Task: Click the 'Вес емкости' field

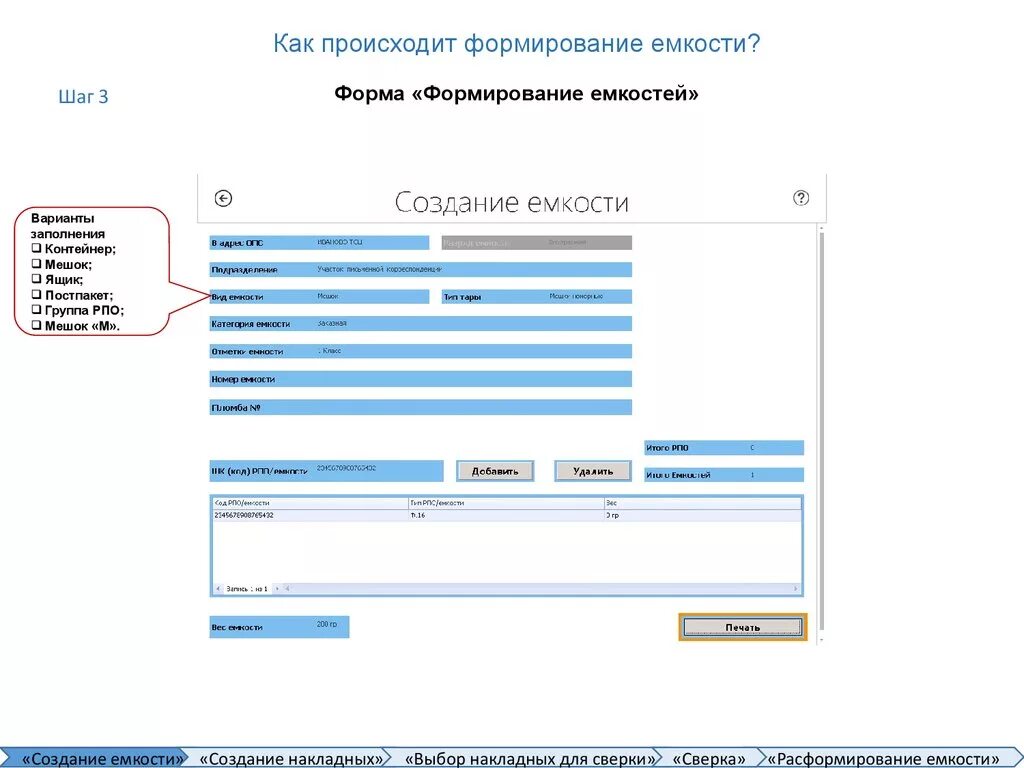Action: (280, 627)
